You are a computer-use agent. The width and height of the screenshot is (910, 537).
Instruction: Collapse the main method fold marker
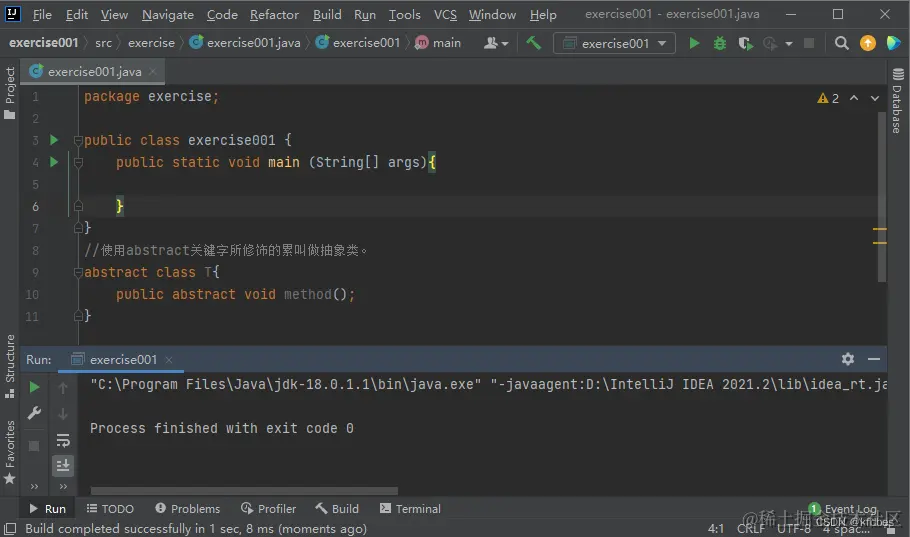pos(78,163)
